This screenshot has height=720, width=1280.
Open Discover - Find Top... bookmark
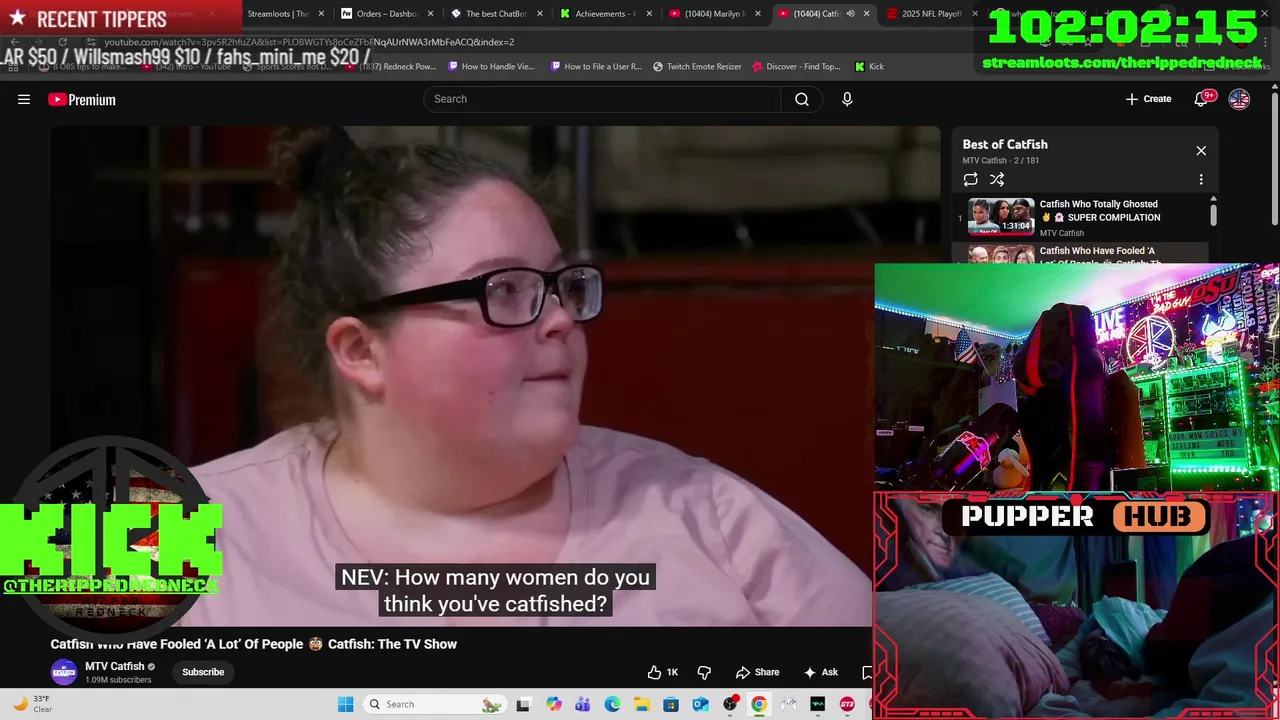[796, 66]
